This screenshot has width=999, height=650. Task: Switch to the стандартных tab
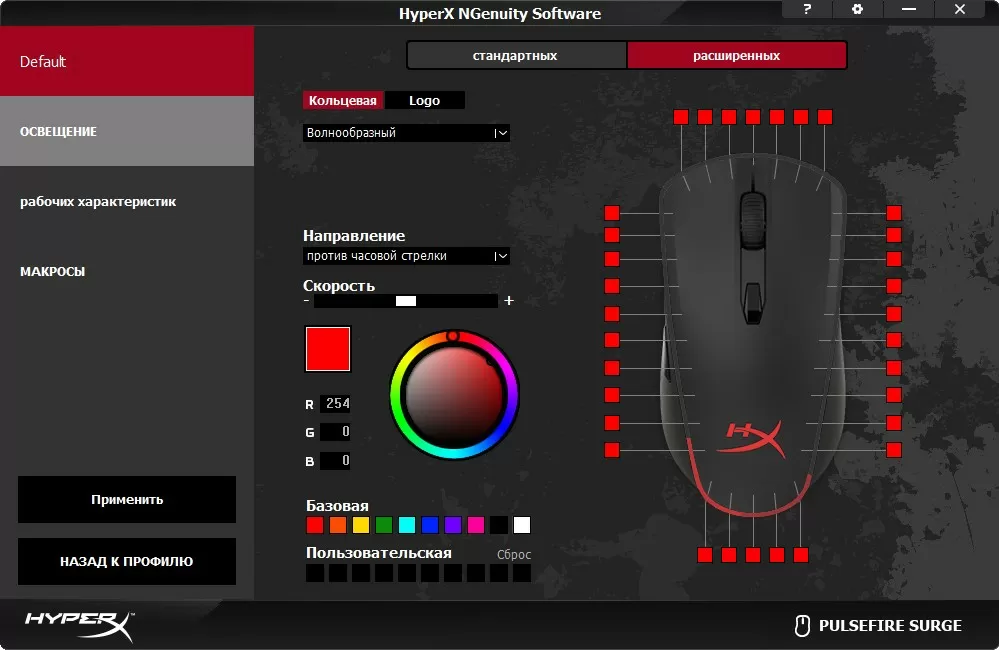tap(516, 55)
